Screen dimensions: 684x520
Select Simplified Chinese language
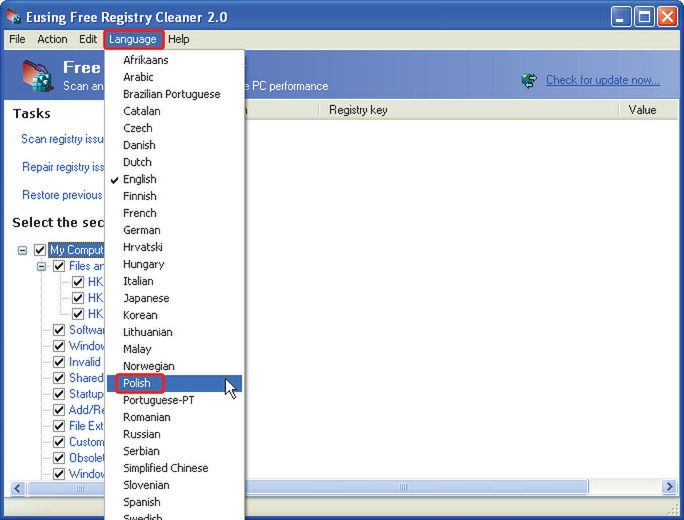pos(174,469)
